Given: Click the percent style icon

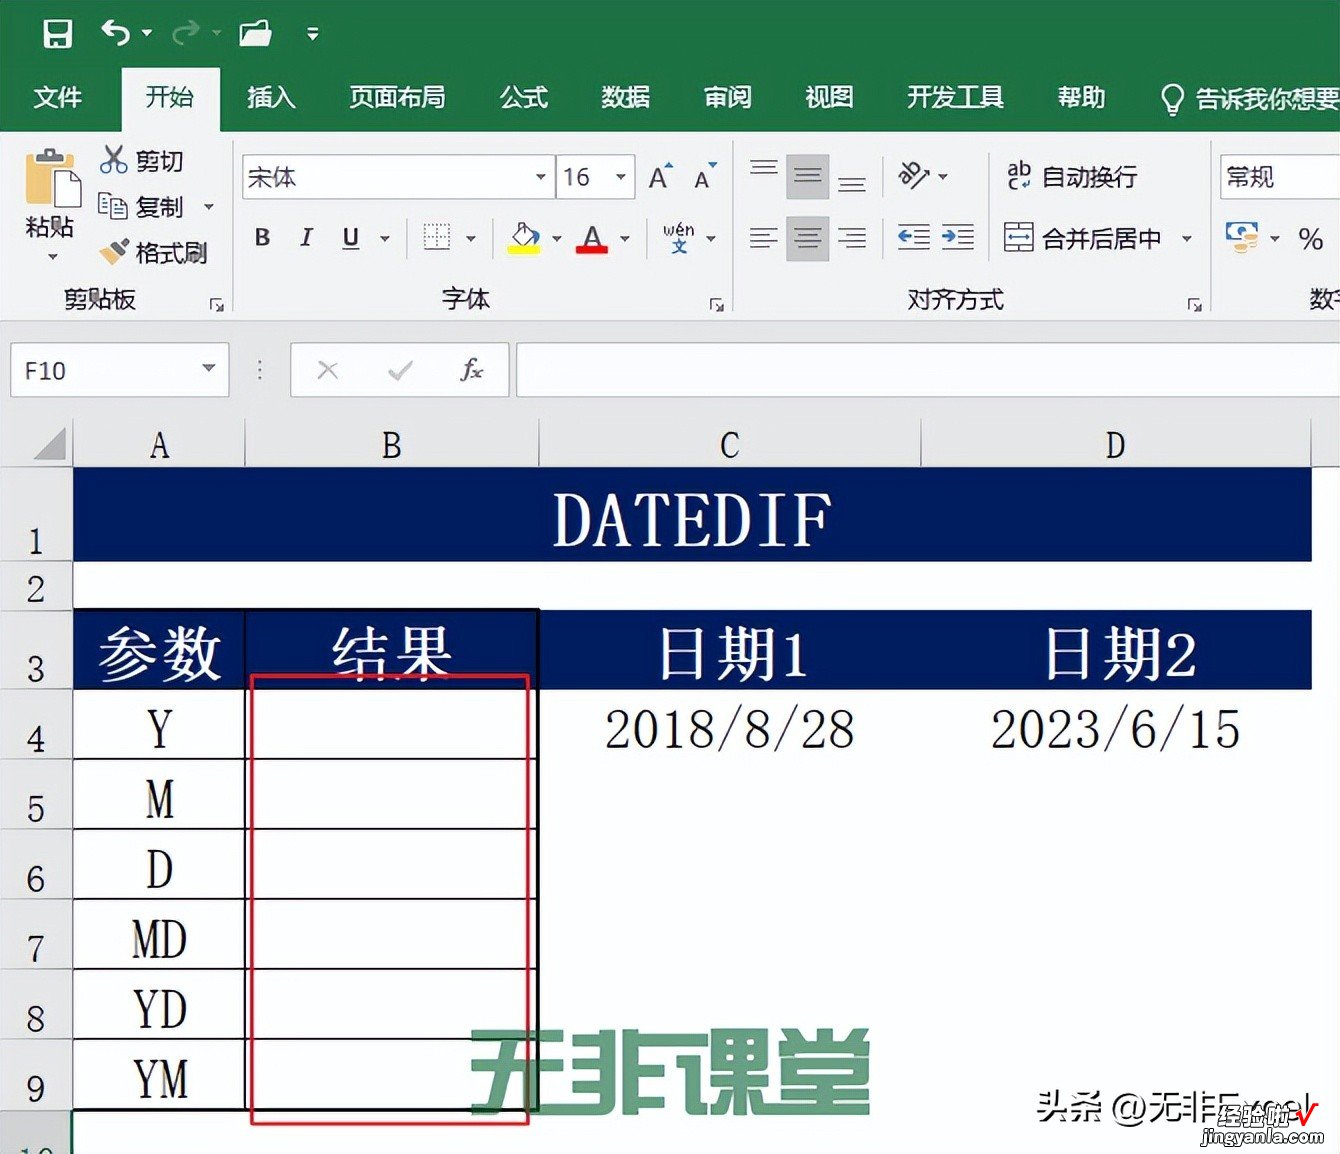Looking at the screenshot, I should pyautogui.click(x=1311, y=238).
